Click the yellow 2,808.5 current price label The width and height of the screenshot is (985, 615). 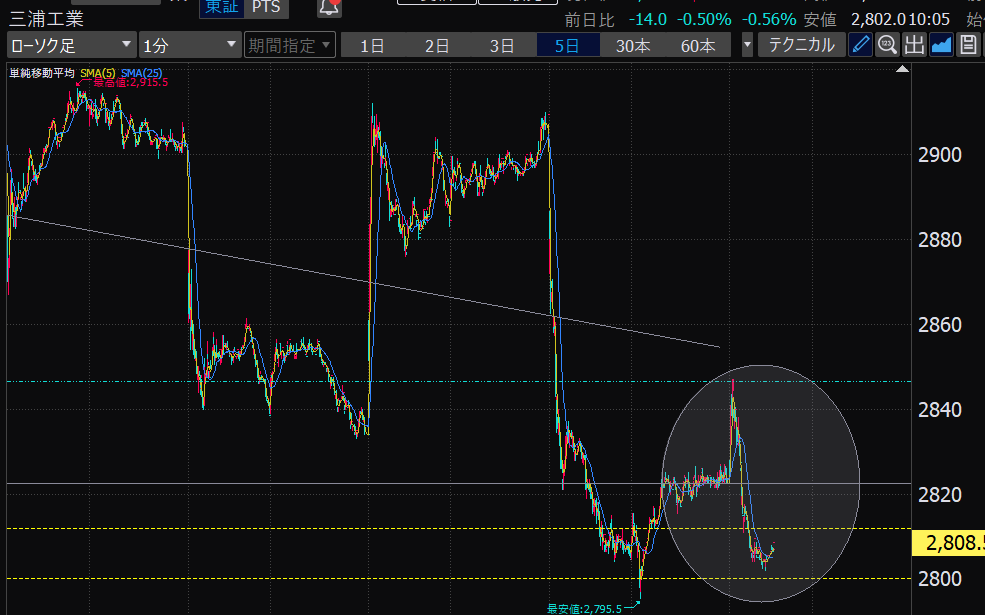(x=948, y=543)
